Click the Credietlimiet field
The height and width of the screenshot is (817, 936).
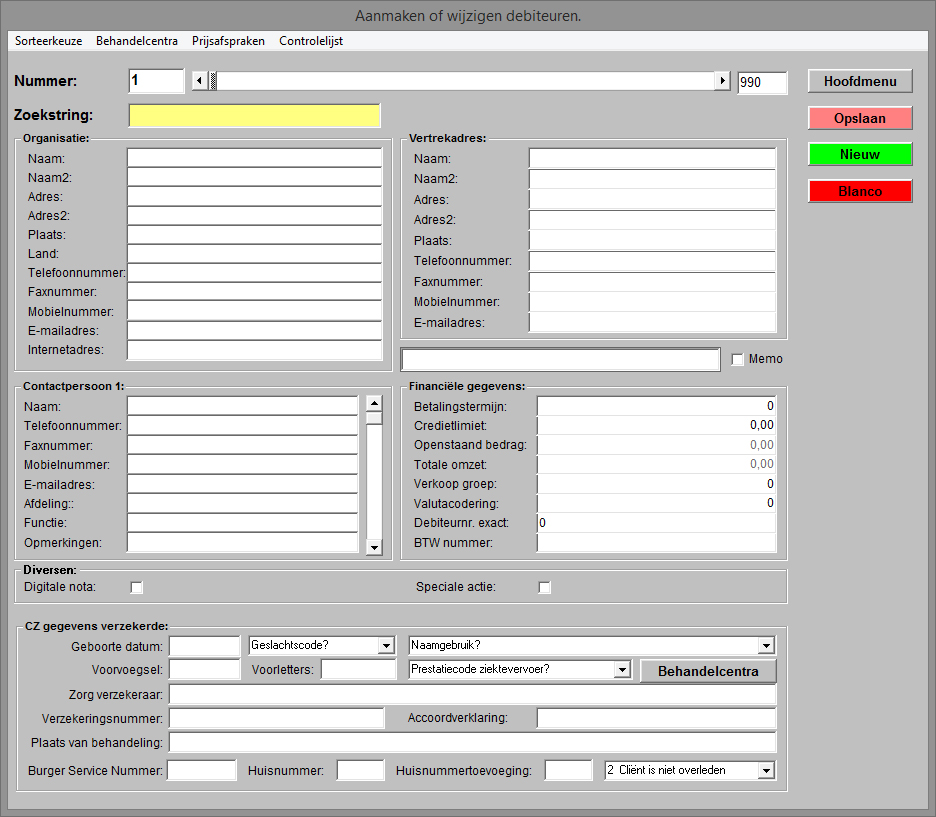tap(657, 426)
